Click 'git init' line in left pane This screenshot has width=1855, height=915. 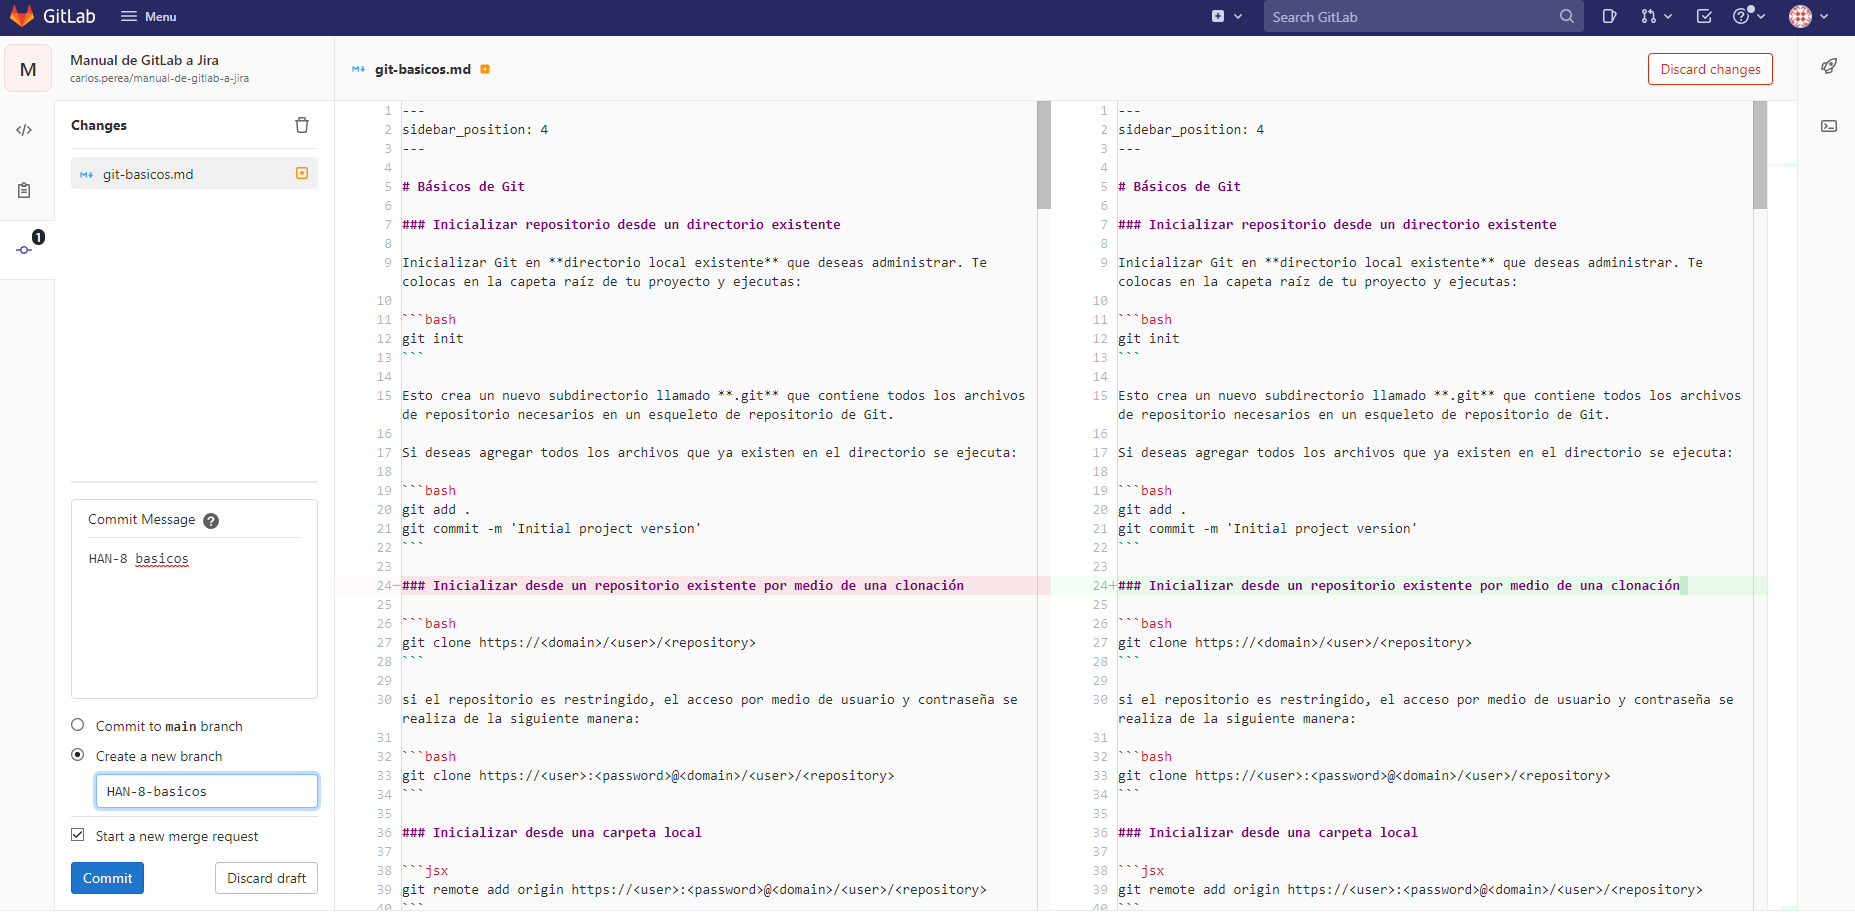tap(433, 338)
